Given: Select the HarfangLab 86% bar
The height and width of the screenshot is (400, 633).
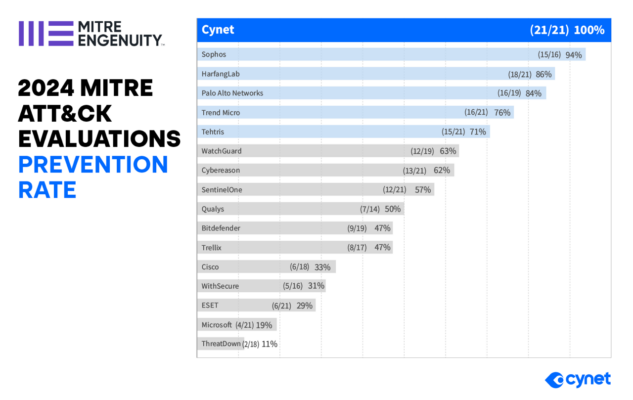Looking at the screenshot, I should point(376,74).
